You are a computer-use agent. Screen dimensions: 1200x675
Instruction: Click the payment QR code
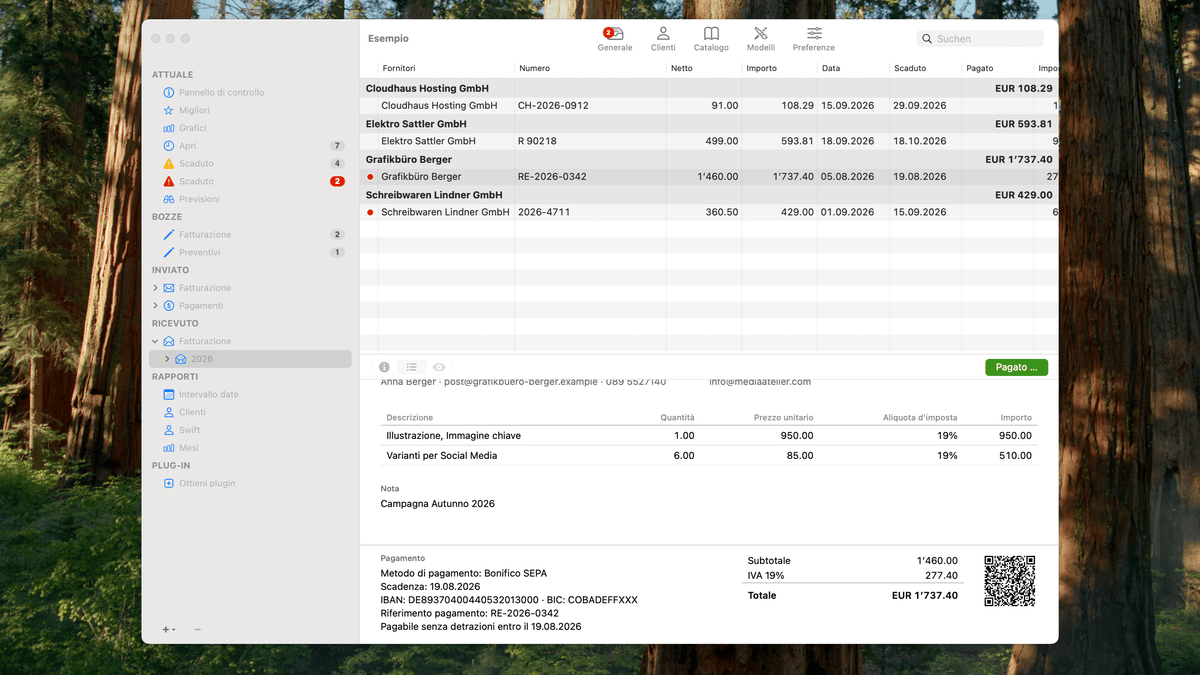(1010, 581)
